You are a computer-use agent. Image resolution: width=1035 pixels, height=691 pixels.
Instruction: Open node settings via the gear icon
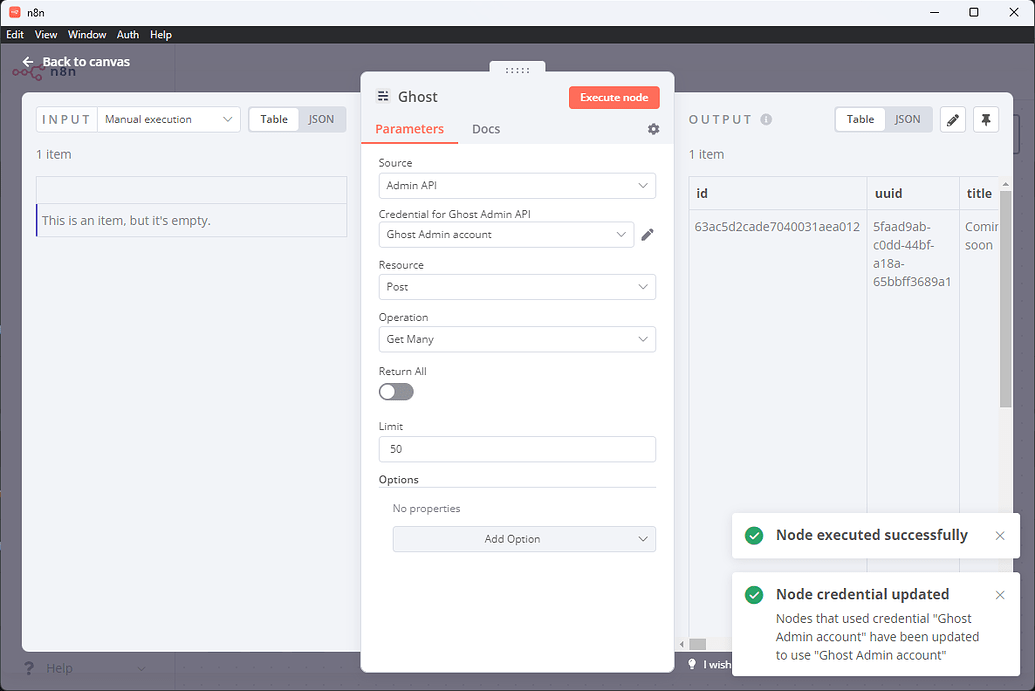[x=653, y=129]
